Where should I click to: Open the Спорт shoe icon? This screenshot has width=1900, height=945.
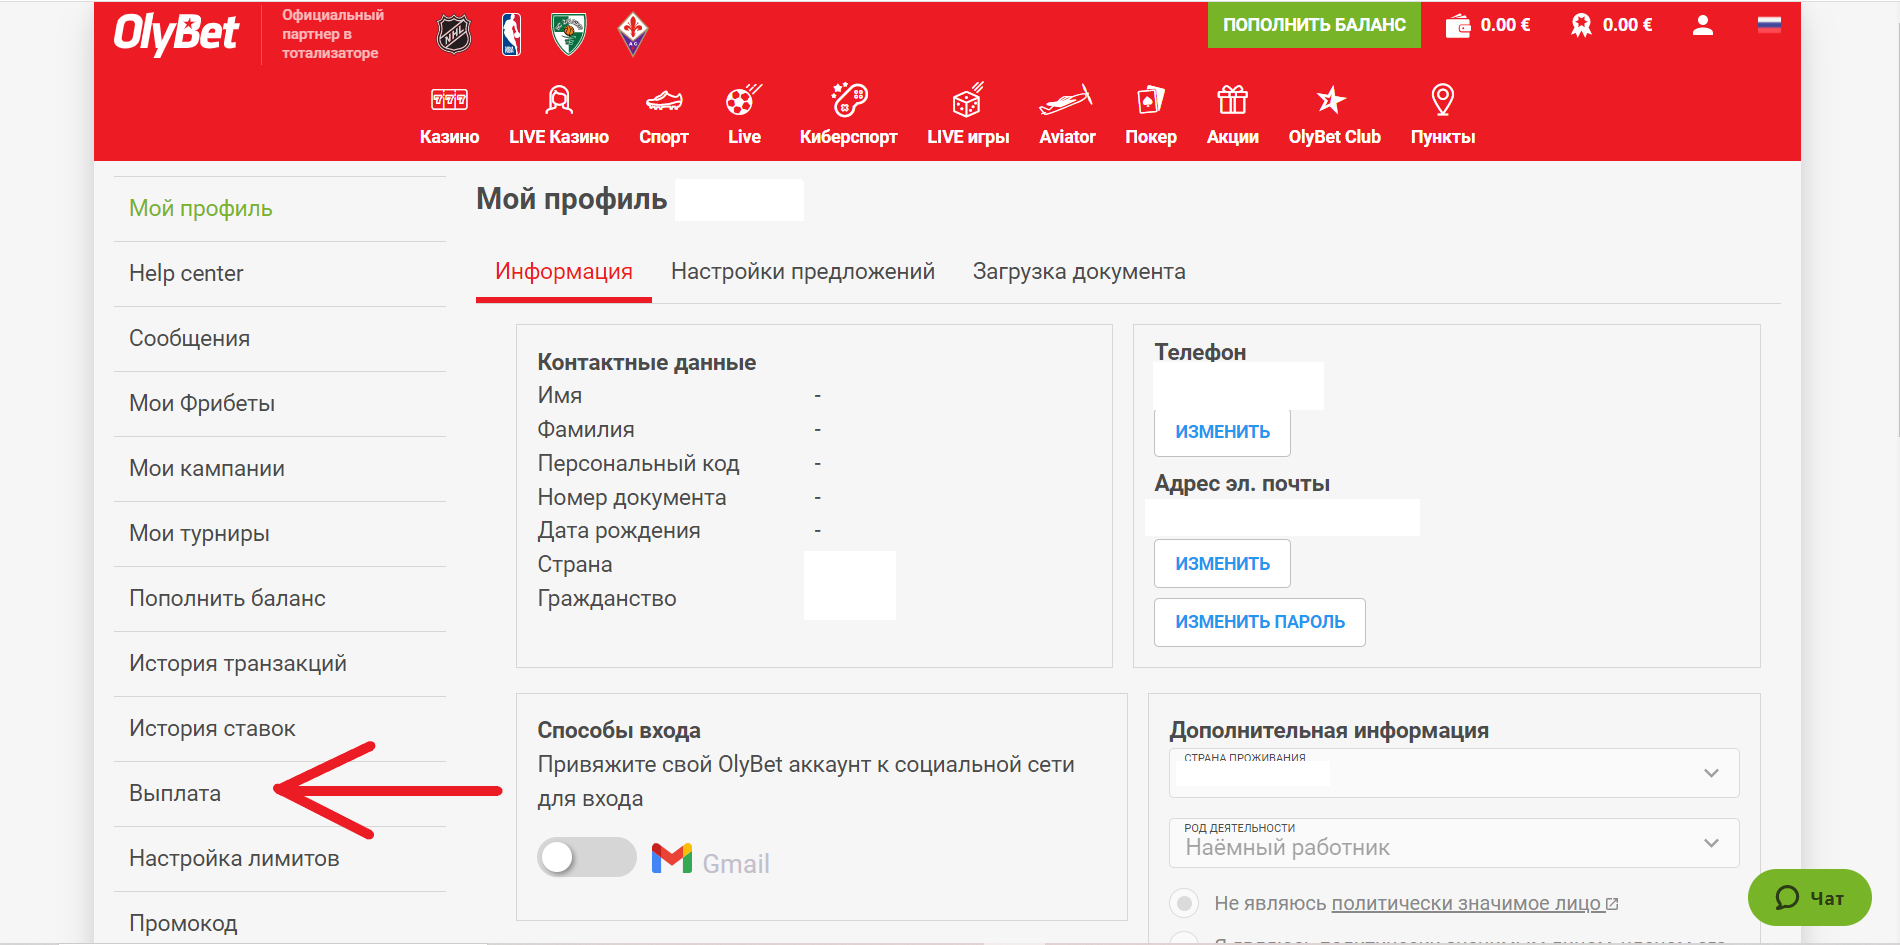(x=664, y=100)
